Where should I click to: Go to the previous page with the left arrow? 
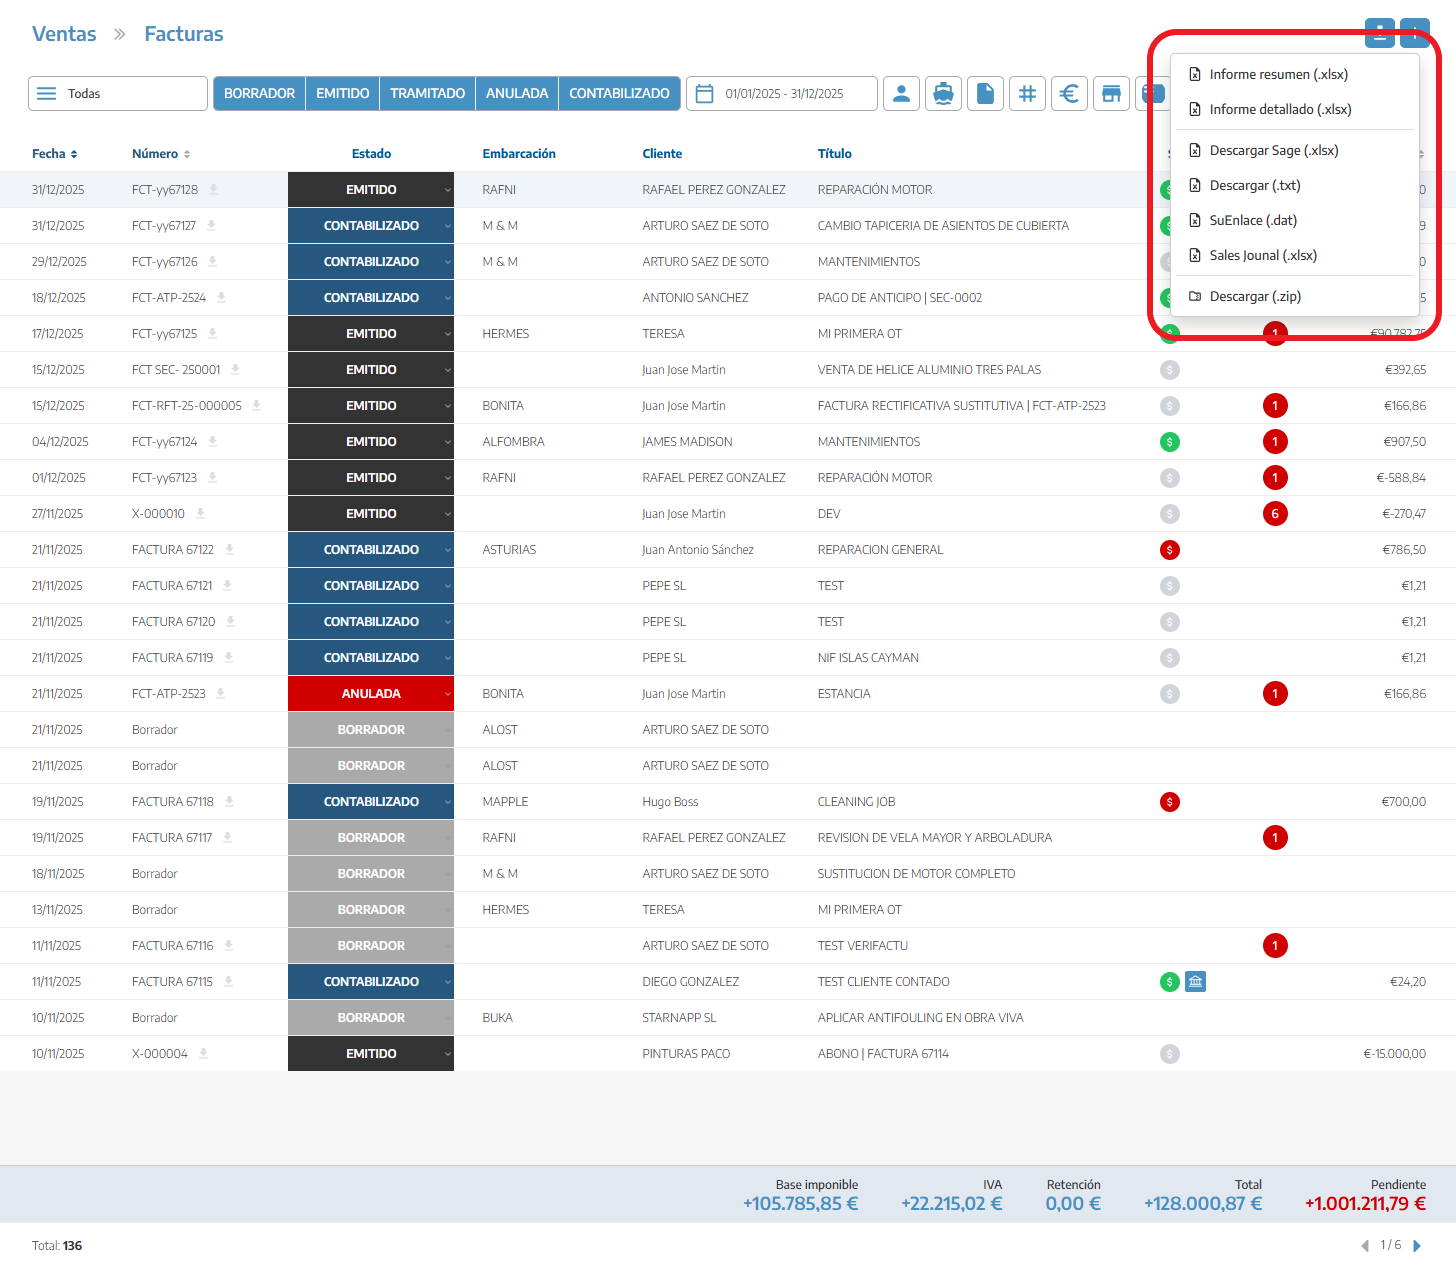pyautogui.click(x=1365, y=1246)
